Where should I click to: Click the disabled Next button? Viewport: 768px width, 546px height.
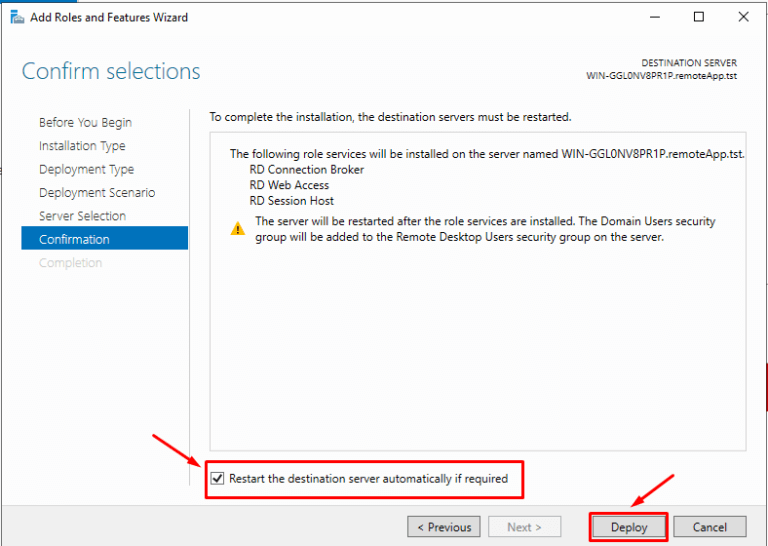(x=524, y=527)
